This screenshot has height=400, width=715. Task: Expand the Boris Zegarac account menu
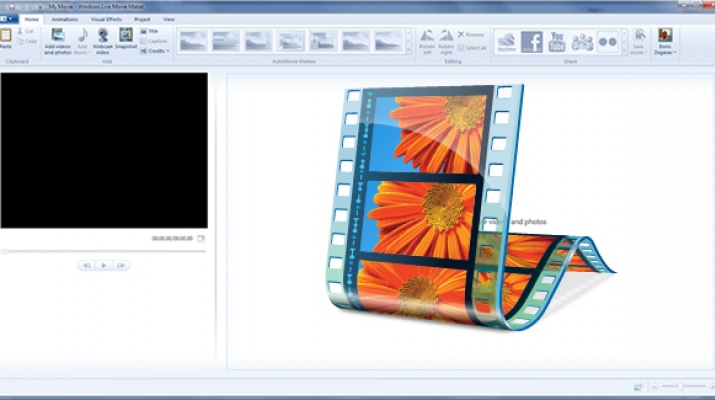(x=674, y=52)
